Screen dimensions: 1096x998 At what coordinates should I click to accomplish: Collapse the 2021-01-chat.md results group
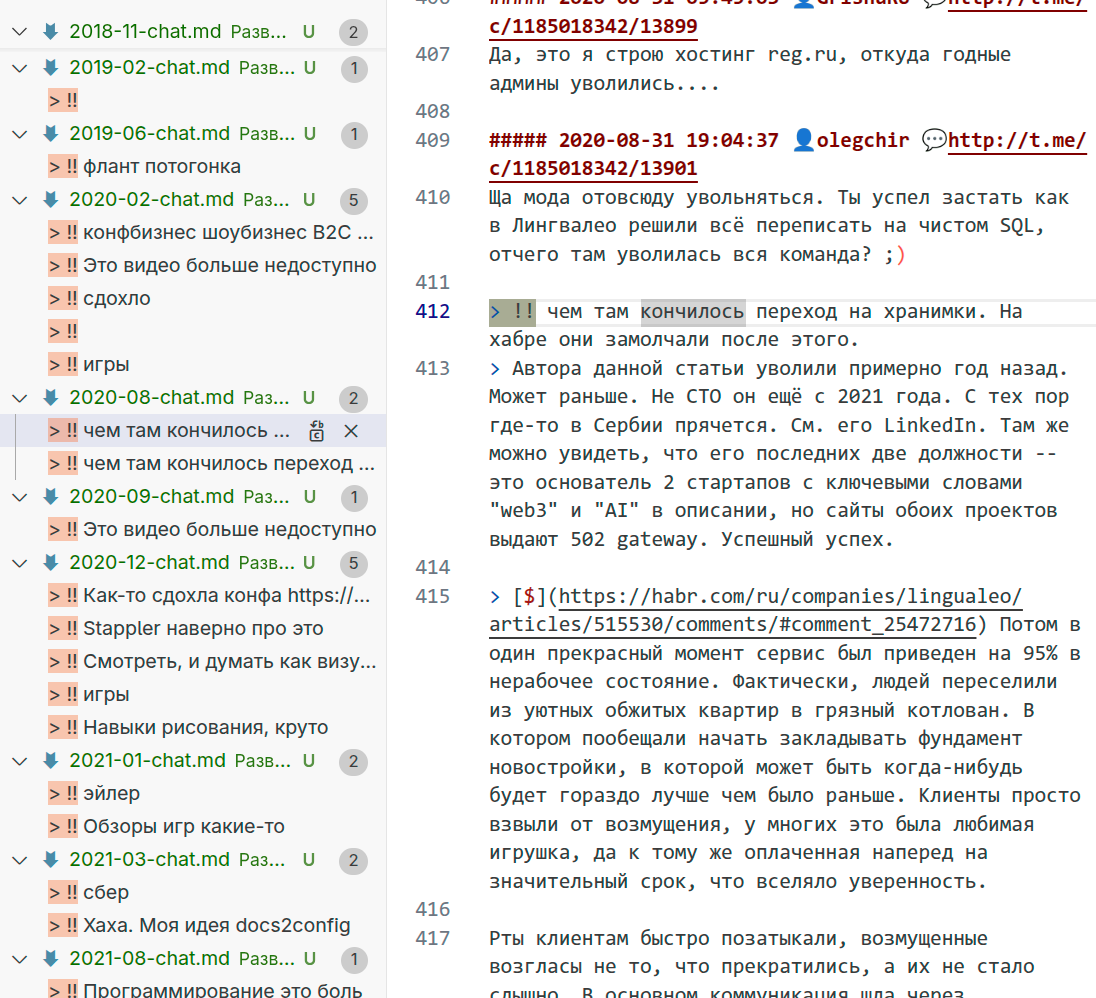click(x=19, y=762)
